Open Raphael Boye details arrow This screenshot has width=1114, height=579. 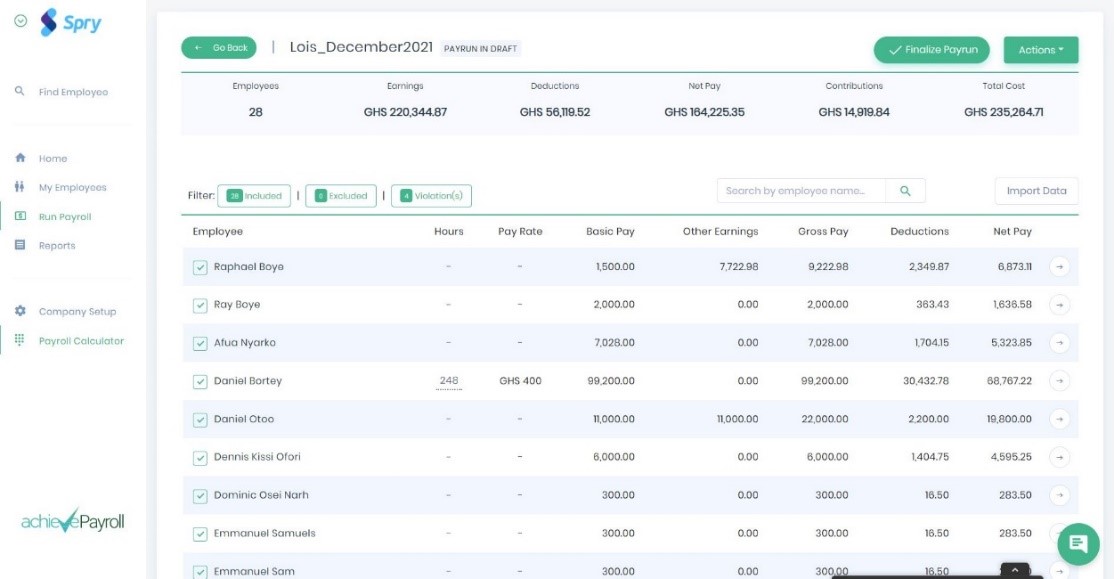click(x=1059, y=266)
